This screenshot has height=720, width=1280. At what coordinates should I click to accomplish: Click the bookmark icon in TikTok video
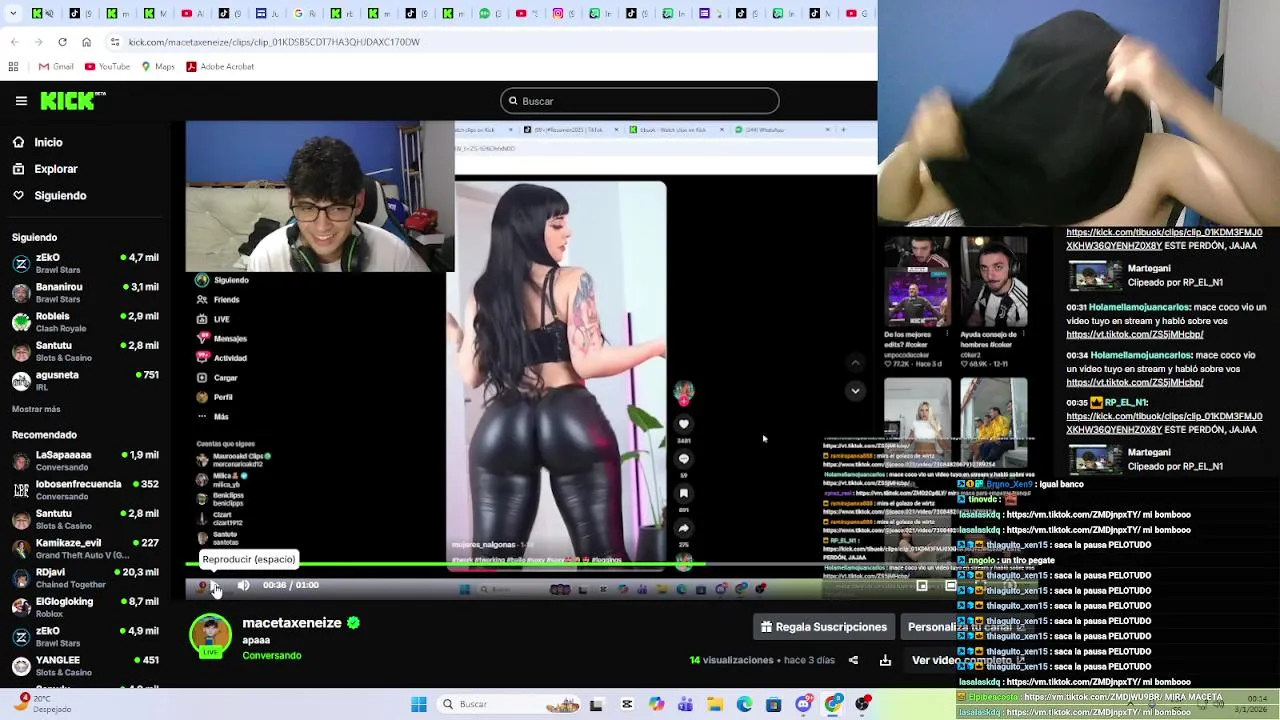684,493
